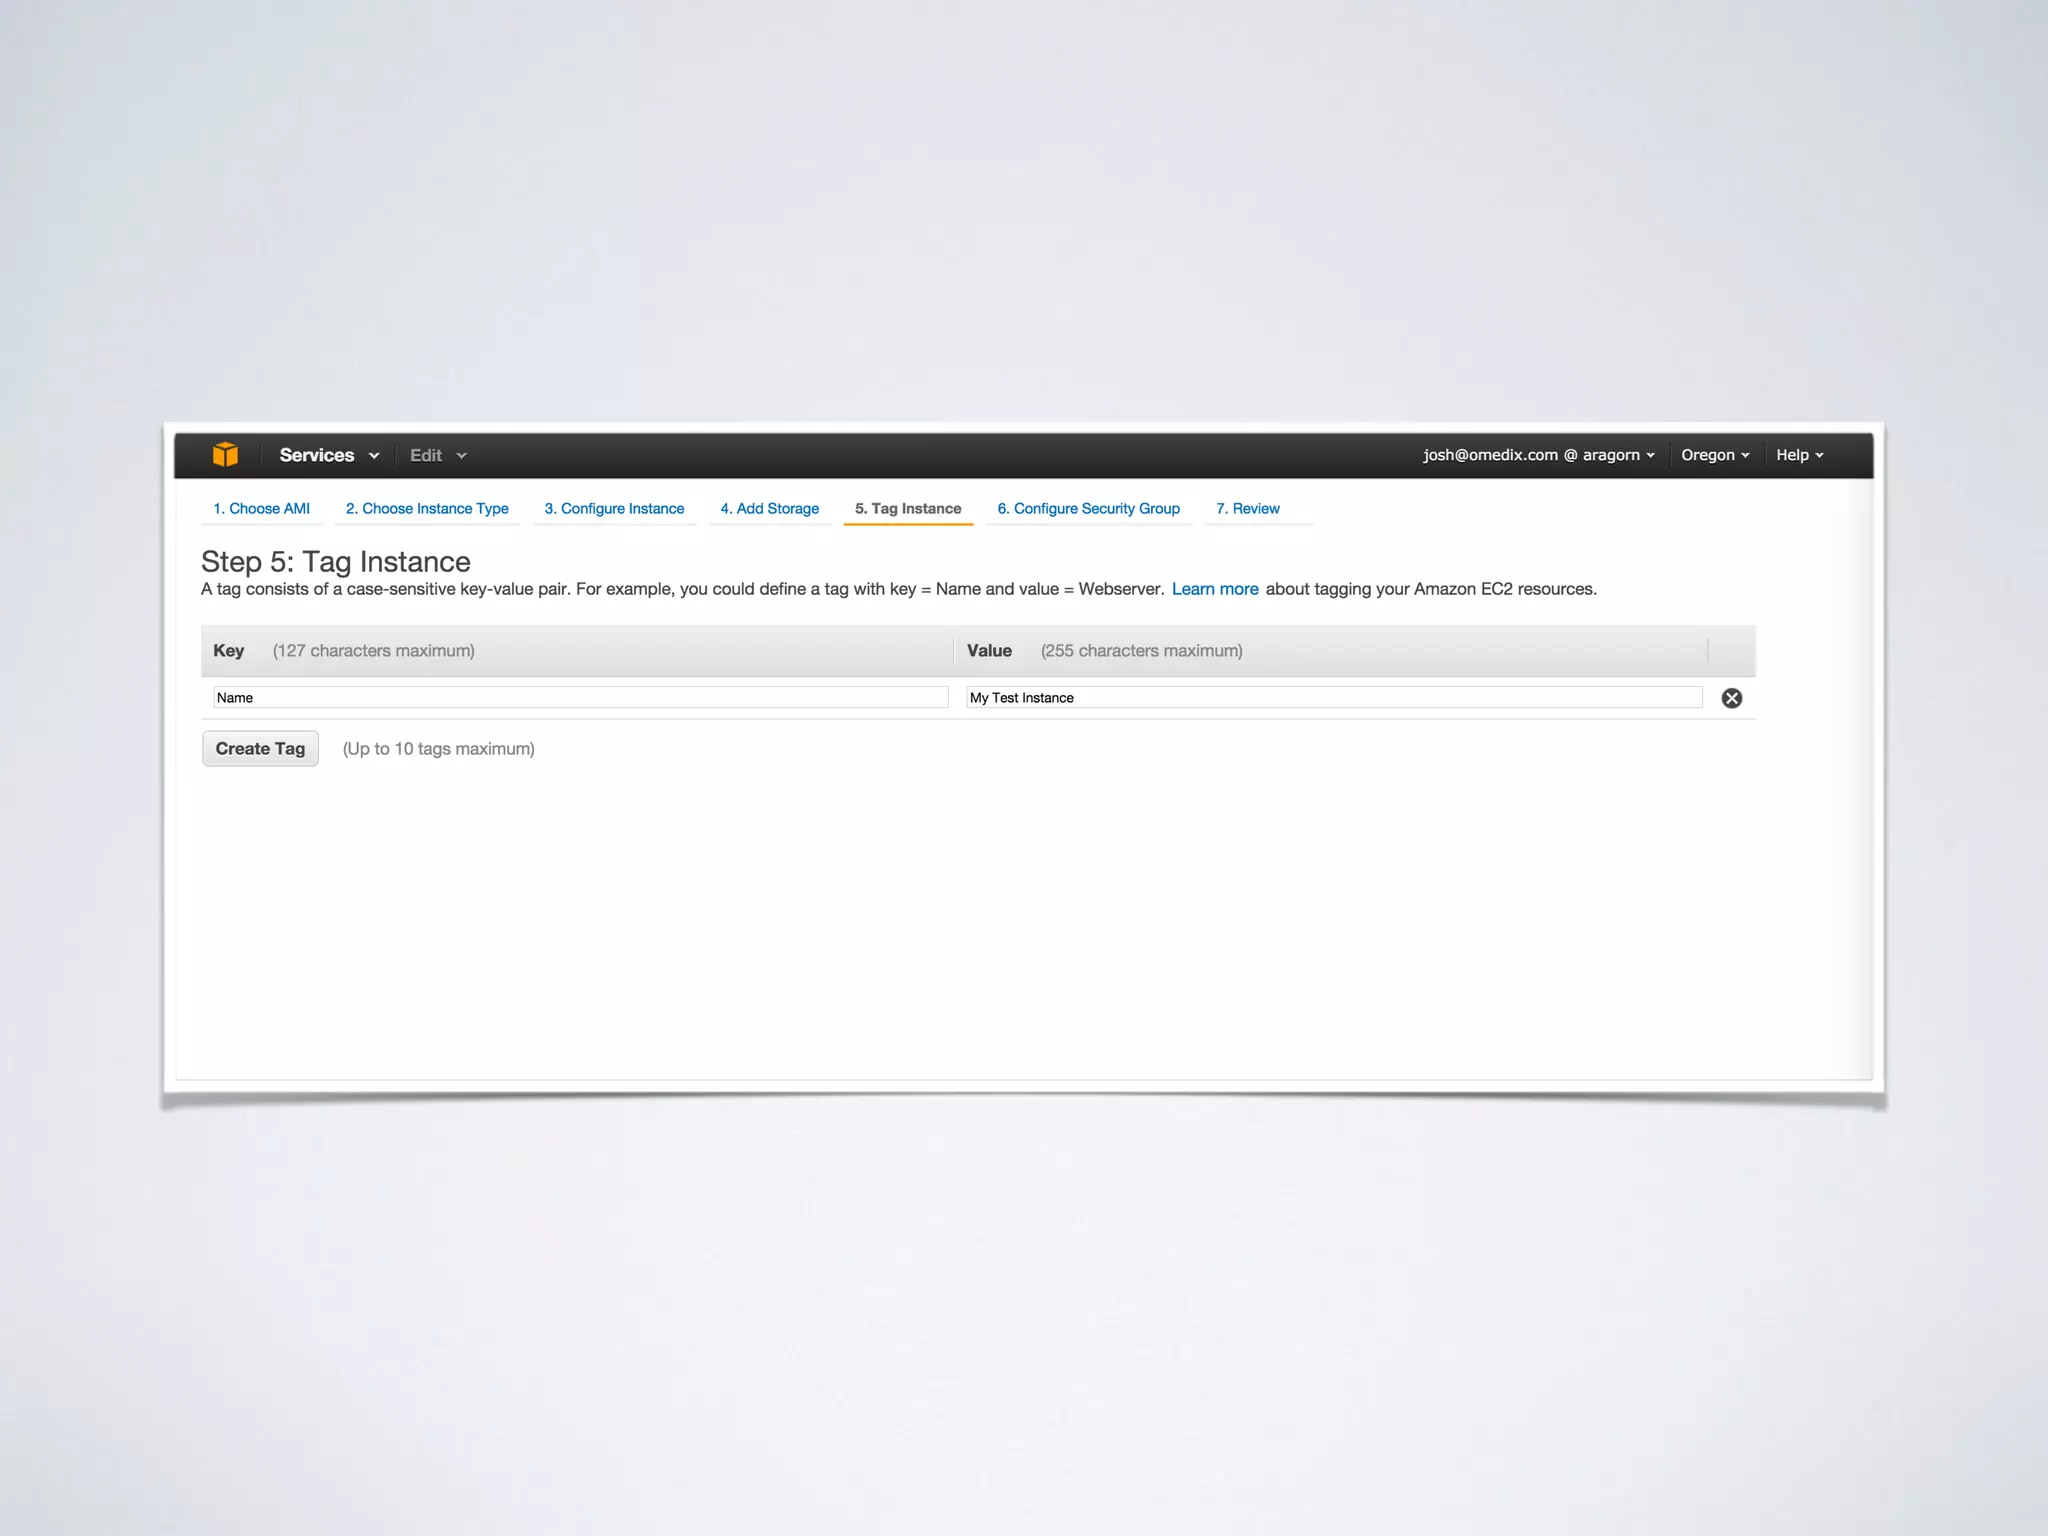Switch to Choose Instance Type step
Image resolution: width=2048 pixels, height=1536 pixels.
click(427, 508)
